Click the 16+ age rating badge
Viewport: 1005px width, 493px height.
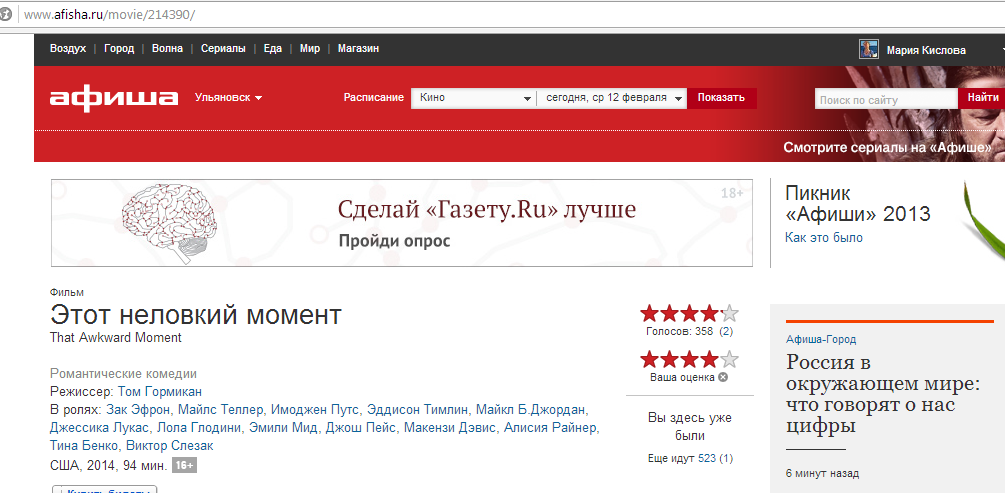click(185, 465)
